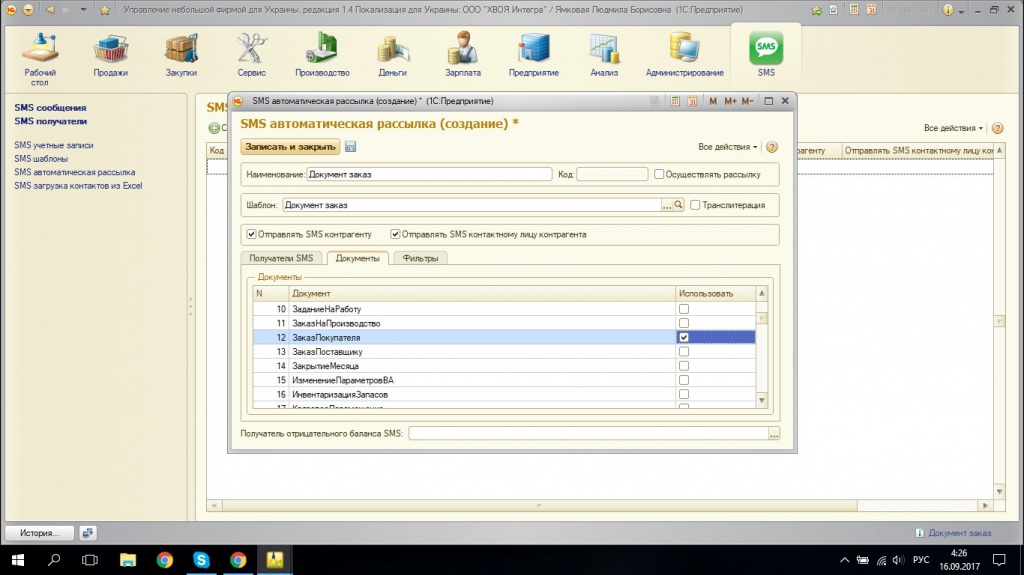Select the ИзменениеПараметровВА row
Image resolution: width=1024 pixels, height=575 pixels.
point(504,380)
